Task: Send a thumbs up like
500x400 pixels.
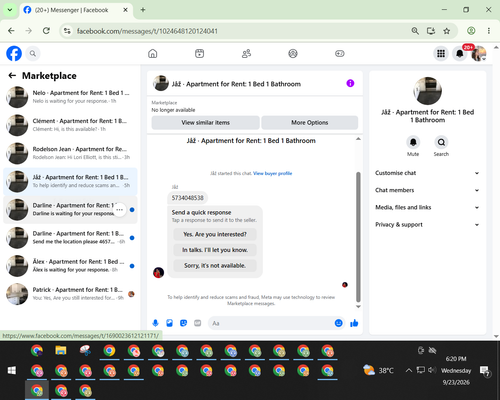Action: coord(354,323)
